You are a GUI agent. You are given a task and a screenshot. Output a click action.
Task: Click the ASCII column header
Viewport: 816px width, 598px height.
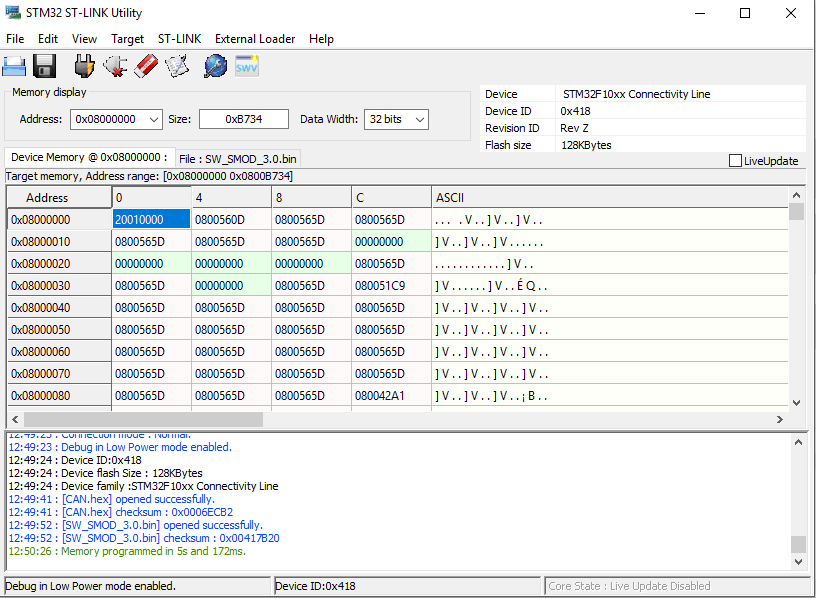(609, 198)
